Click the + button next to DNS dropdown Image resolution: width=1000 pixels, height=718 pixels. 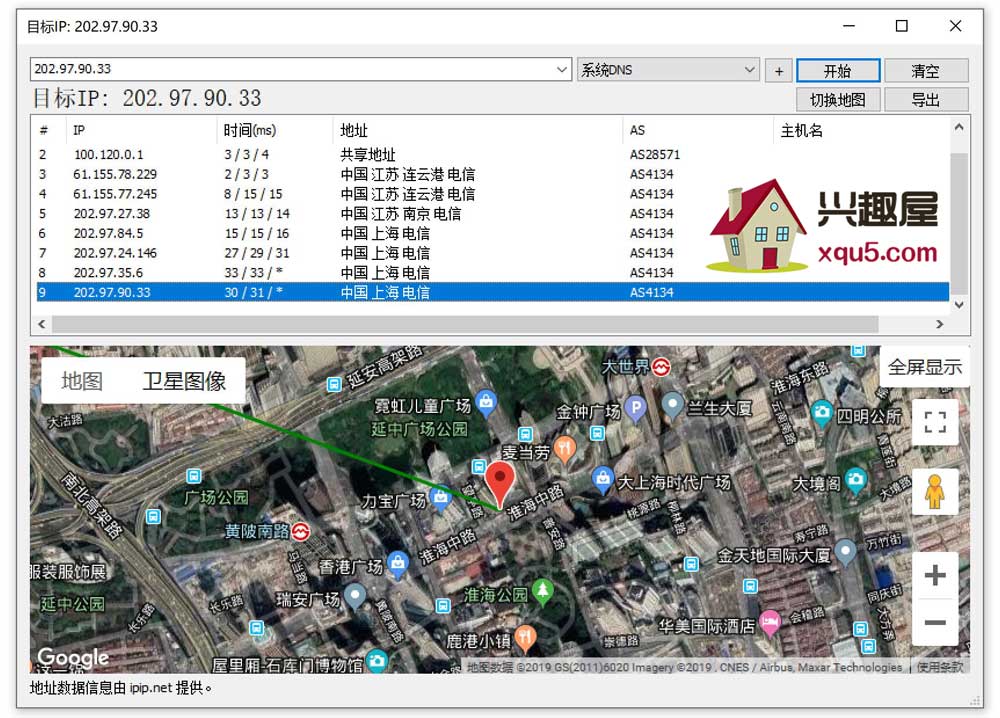coord(779,71)
